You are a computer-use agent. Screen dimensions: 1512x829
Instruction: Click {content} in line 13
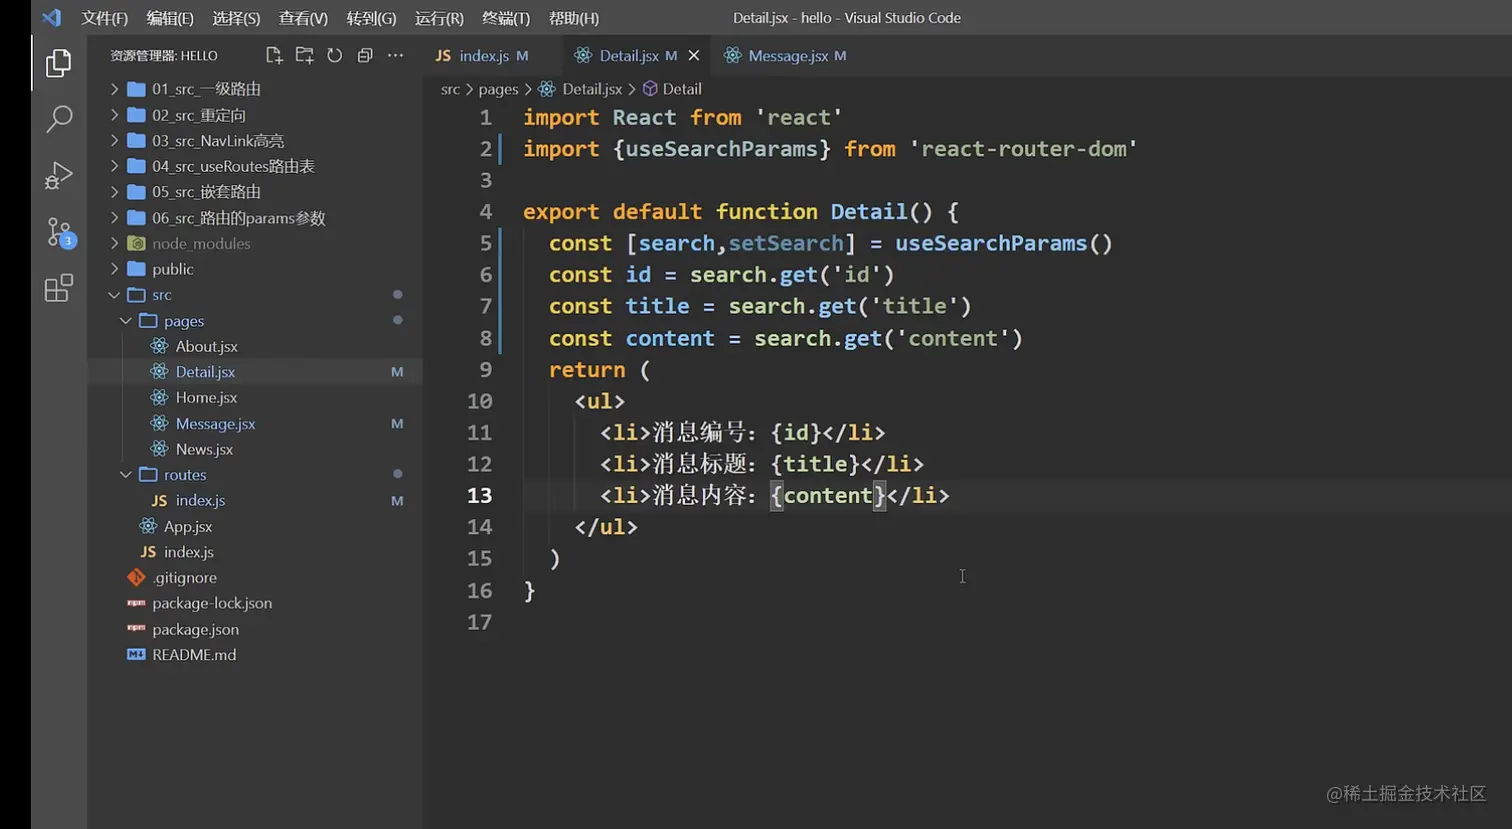tap(828, 495)
